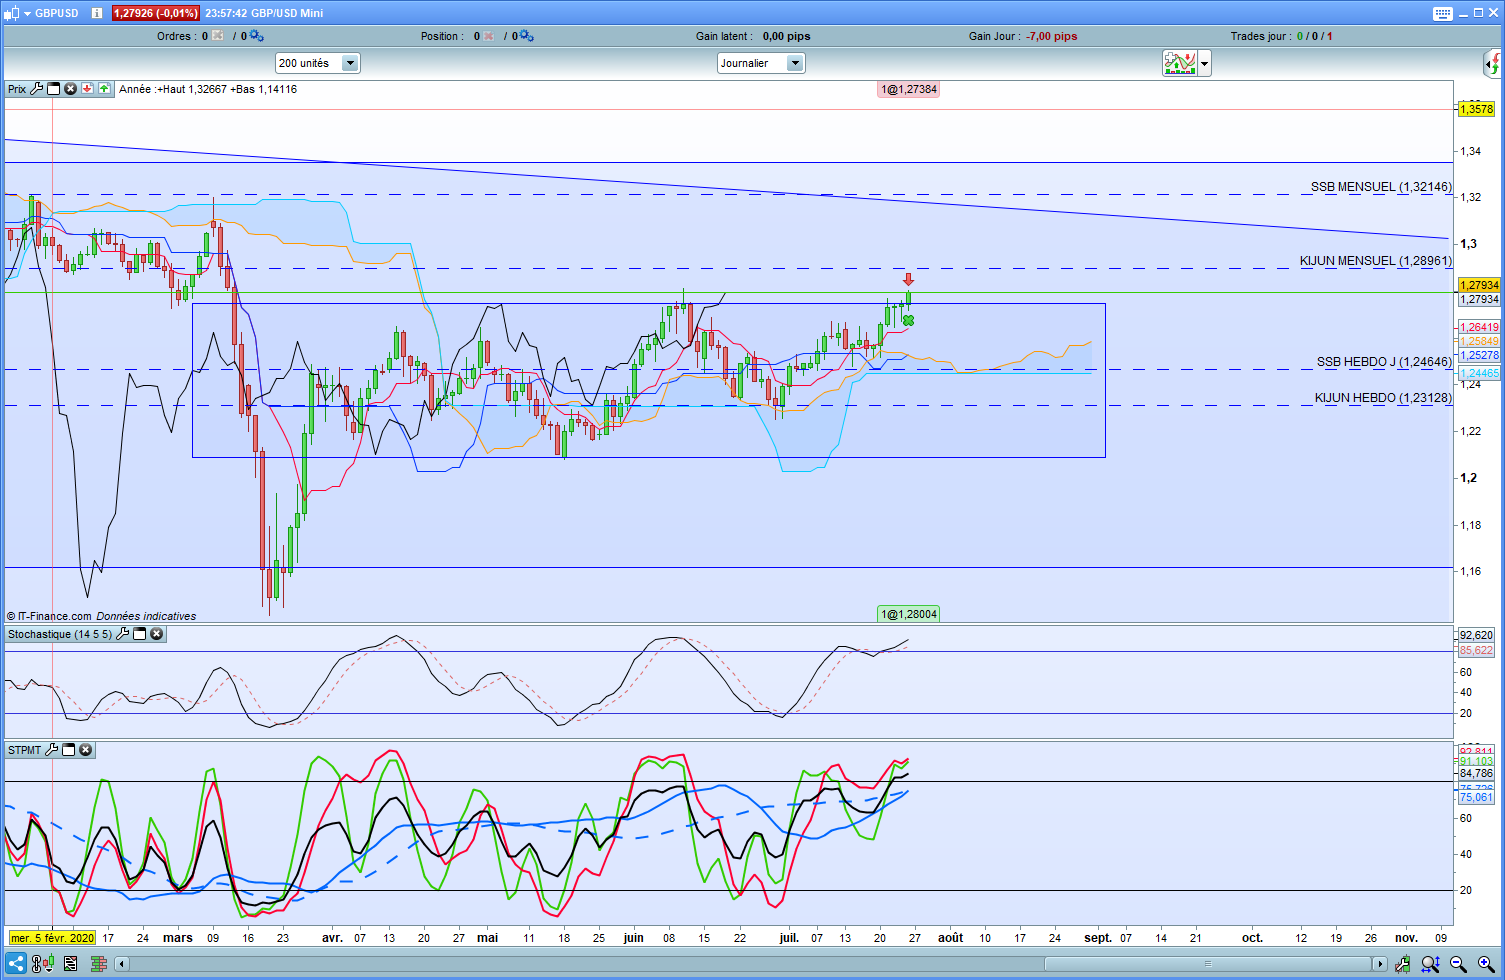This screenshot has height=980, width=1505.
Task: Click the red sell arrow marker on the chart
Action: [908, 279]
